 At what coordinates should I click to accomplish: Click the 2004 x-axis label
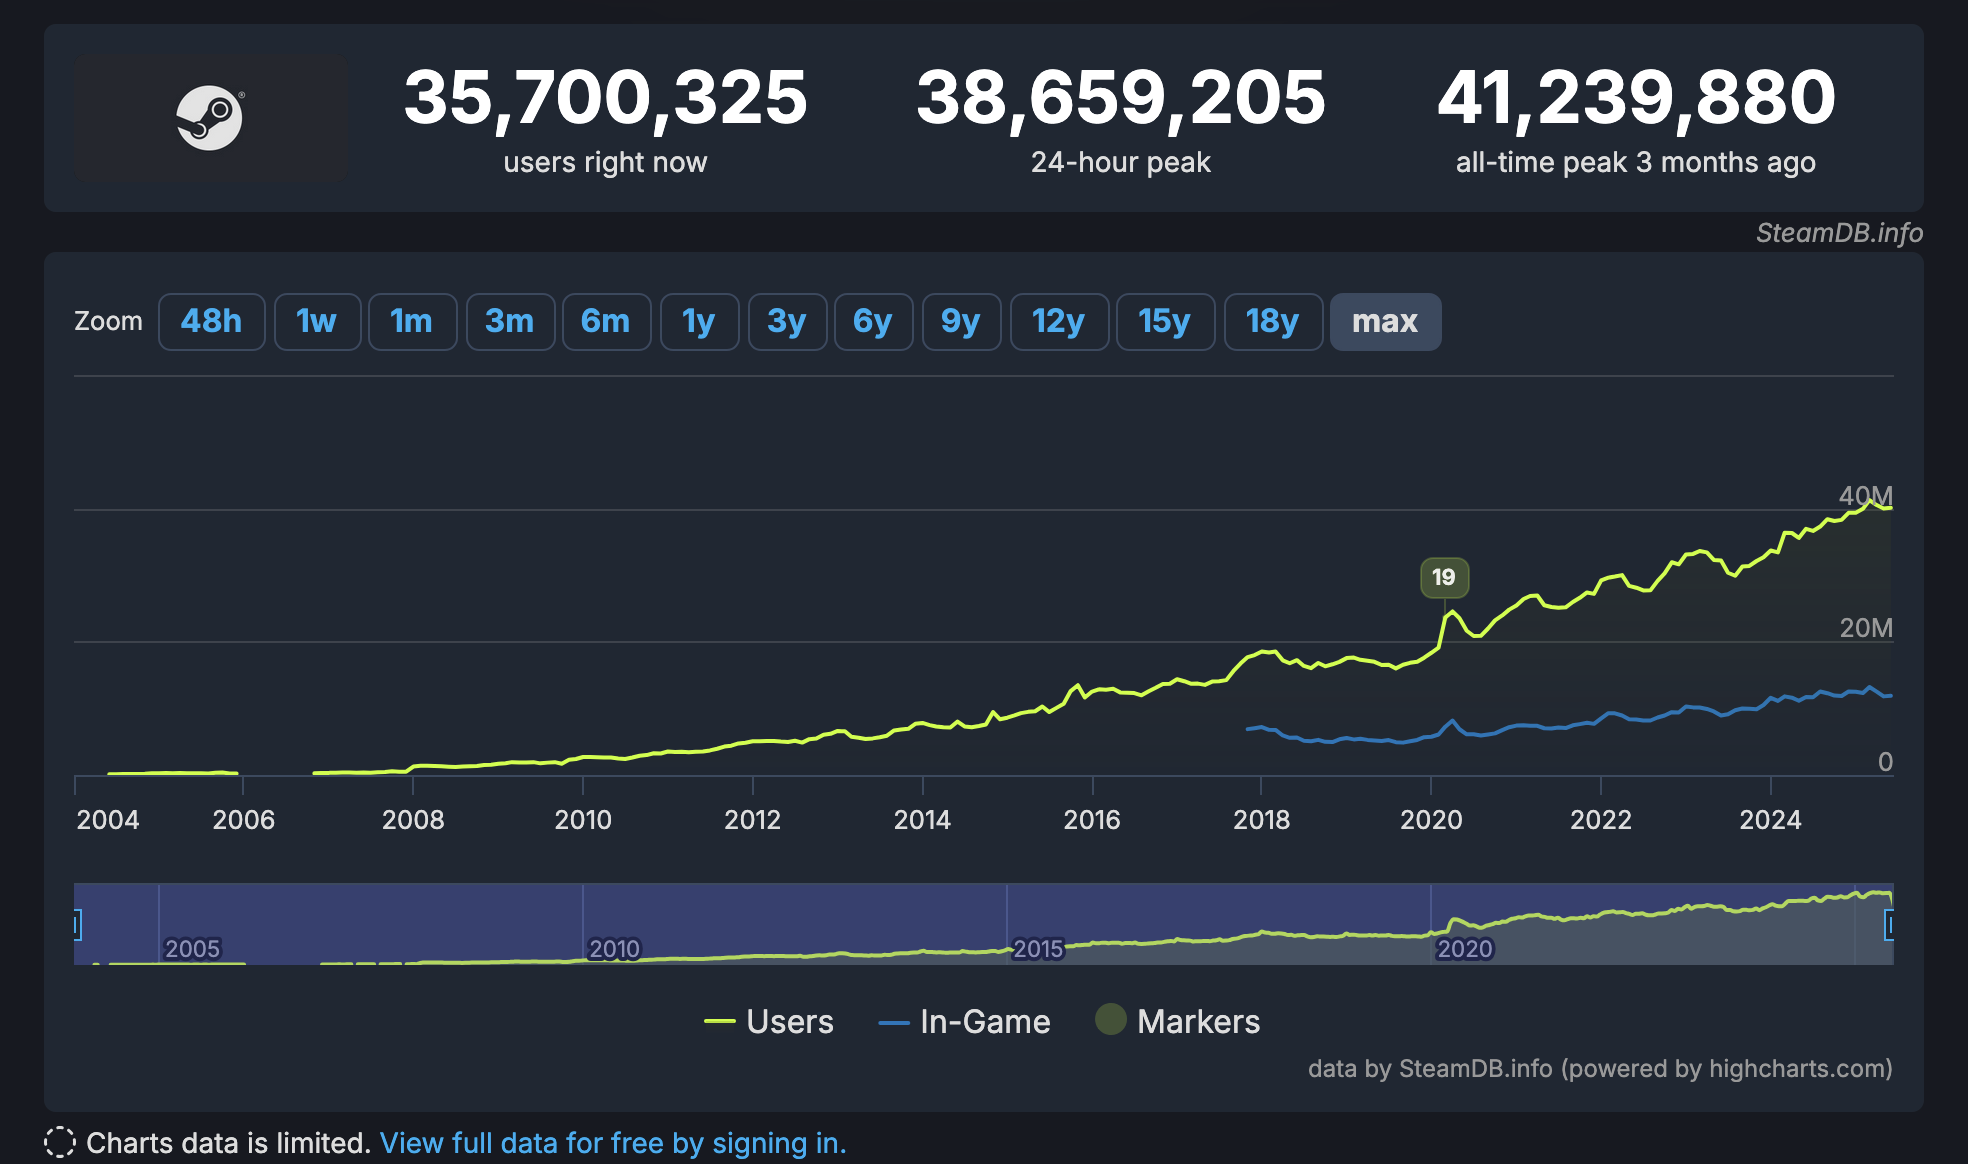coord(108,820)
